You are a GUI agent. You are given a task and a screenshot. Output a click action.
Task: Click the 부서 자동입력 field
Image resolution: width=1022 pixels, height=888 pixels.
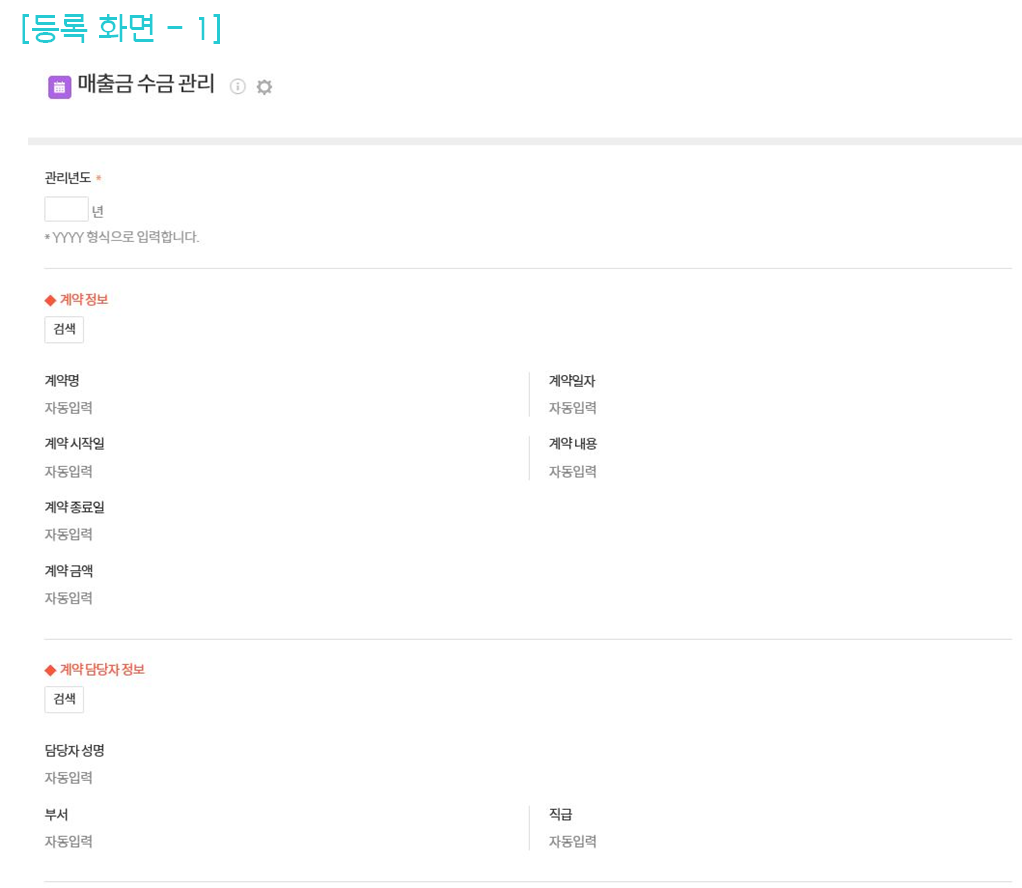[x=69, y=842]
